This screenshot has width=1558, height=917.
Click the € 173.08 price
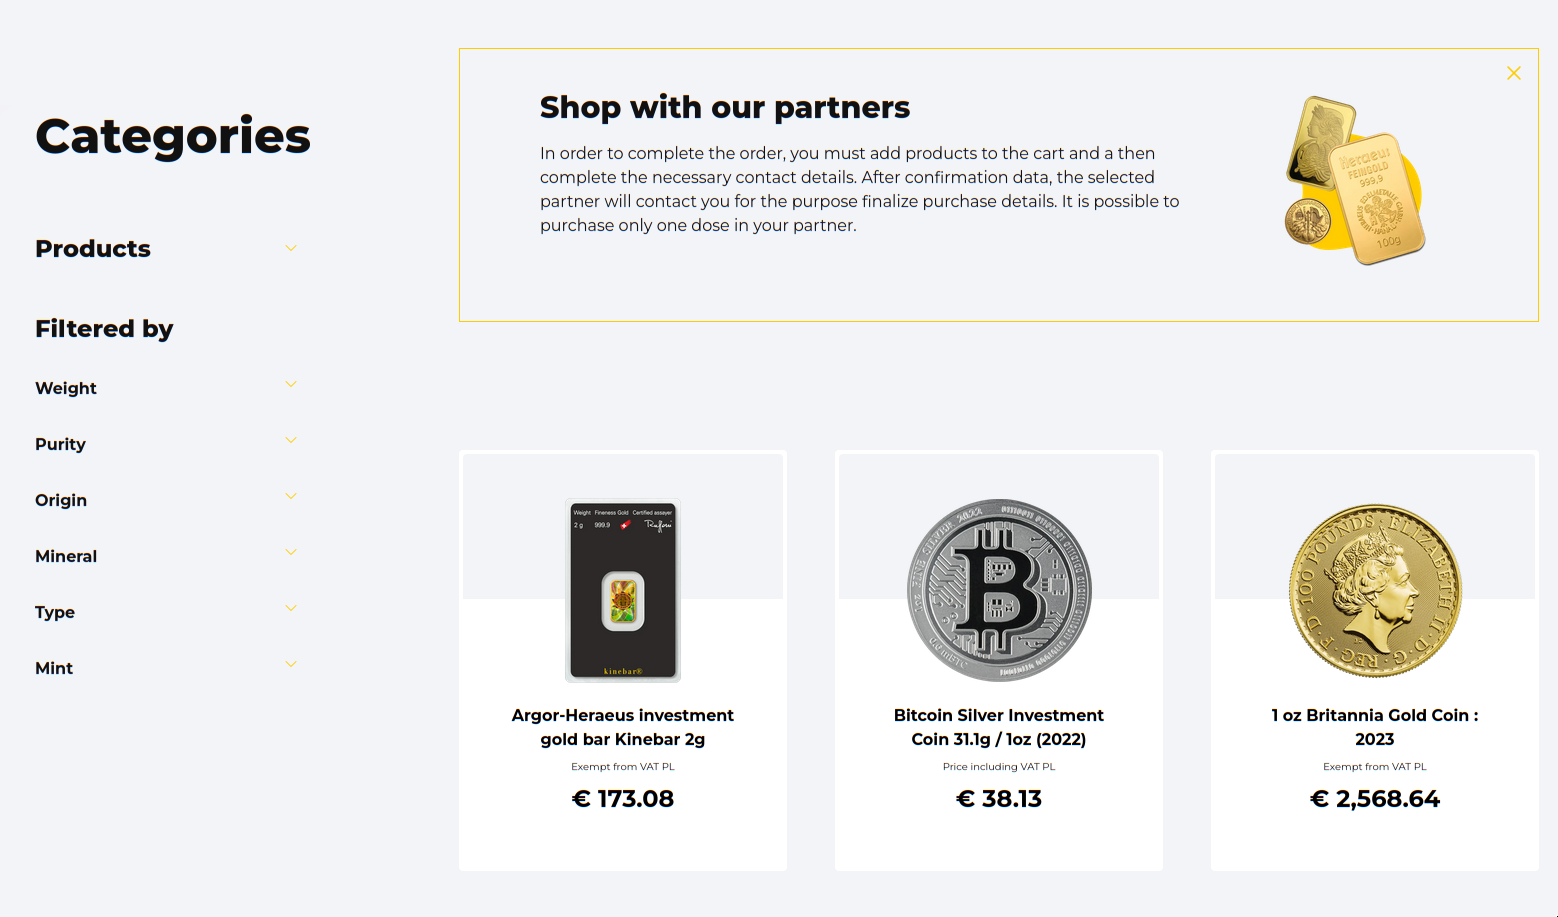623,798
